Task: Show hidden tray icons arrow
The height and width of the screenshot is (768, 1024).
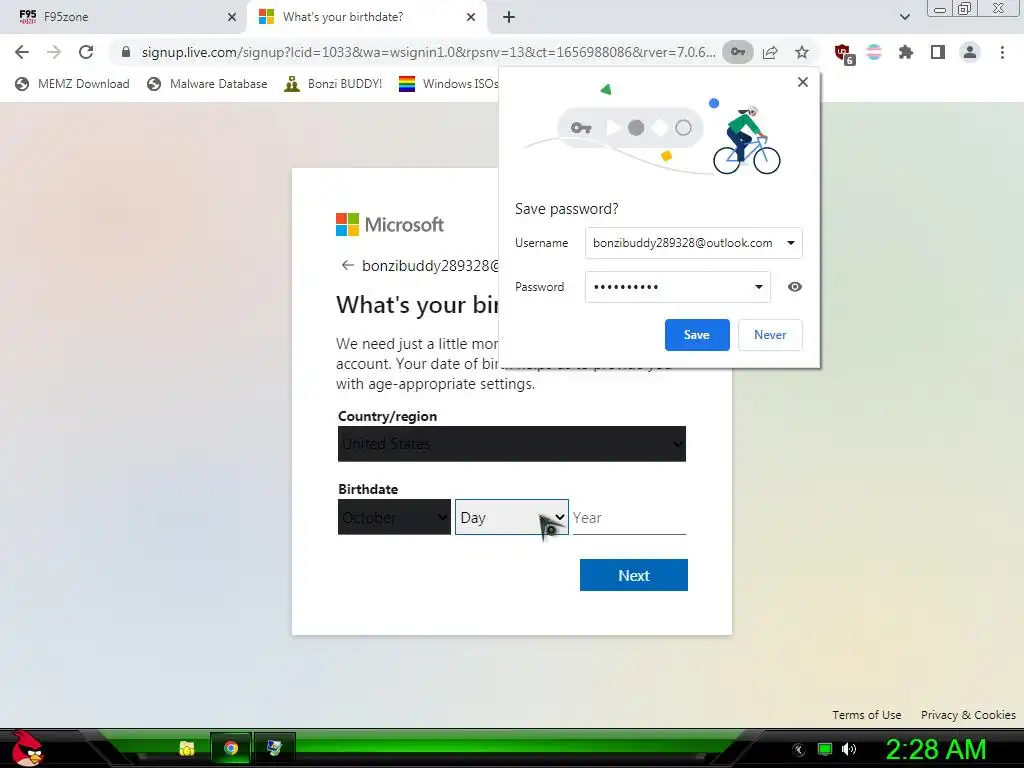Action: point(799,750)
